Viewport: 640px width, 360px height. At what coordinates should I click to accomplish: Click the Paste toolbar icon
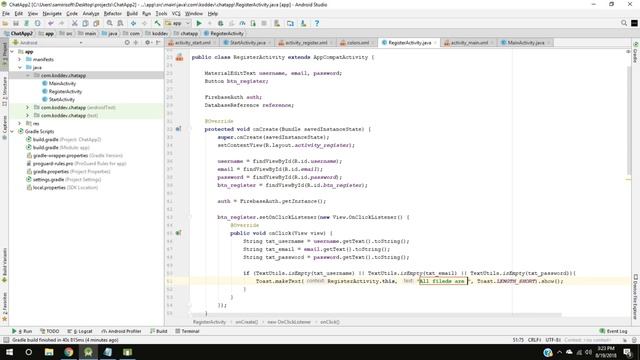pos(96,23)
